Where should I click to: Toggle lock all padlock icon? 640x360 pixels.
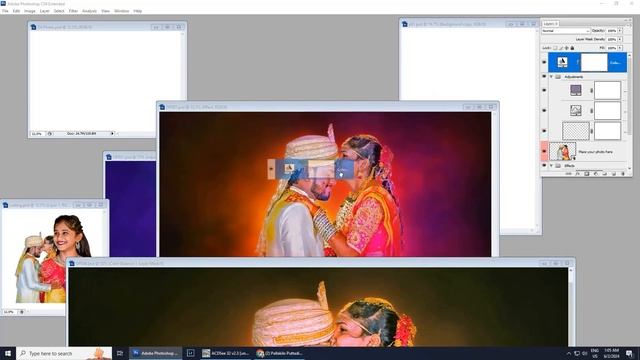click(572, 48)
